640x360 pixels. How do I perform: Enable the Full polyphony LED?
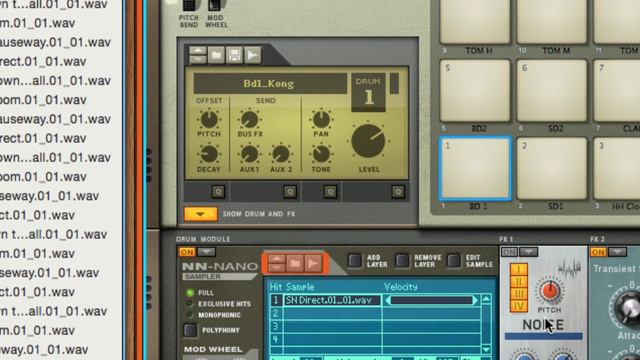[x=189, y=293]
